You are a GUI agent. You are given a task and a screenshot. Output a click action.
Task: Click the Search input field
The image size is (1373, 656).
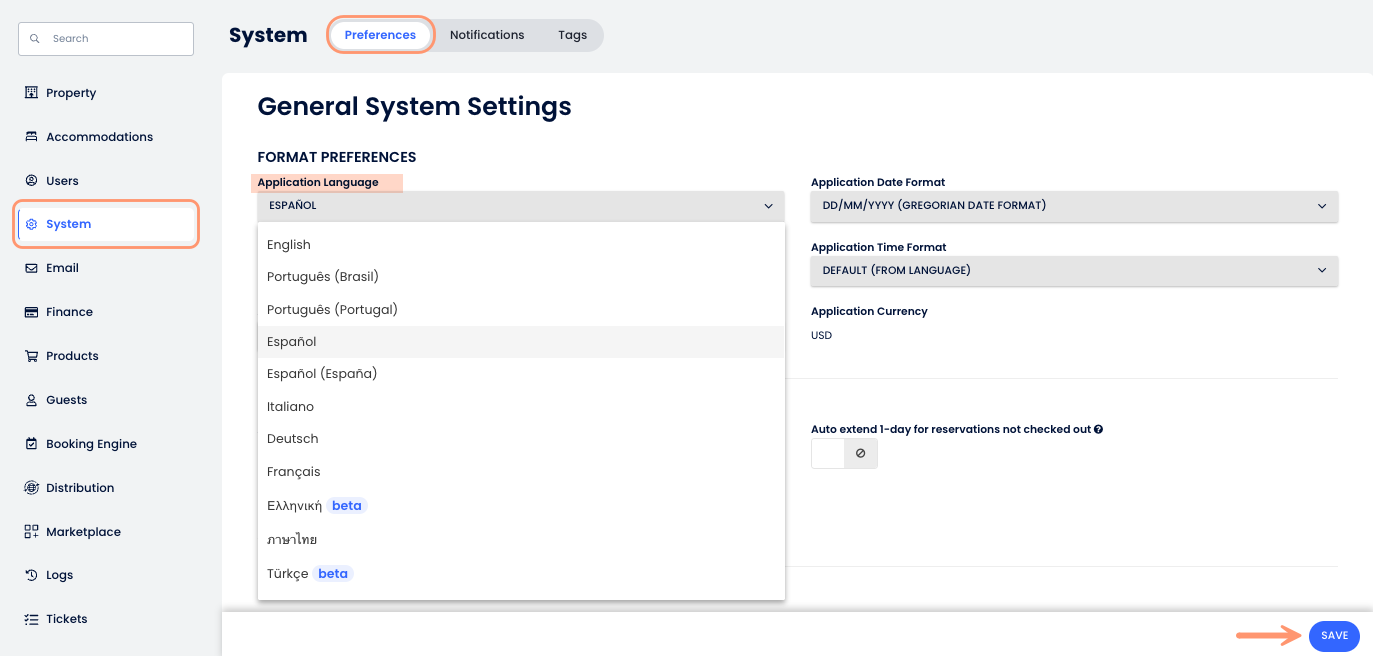click(106, 39)
